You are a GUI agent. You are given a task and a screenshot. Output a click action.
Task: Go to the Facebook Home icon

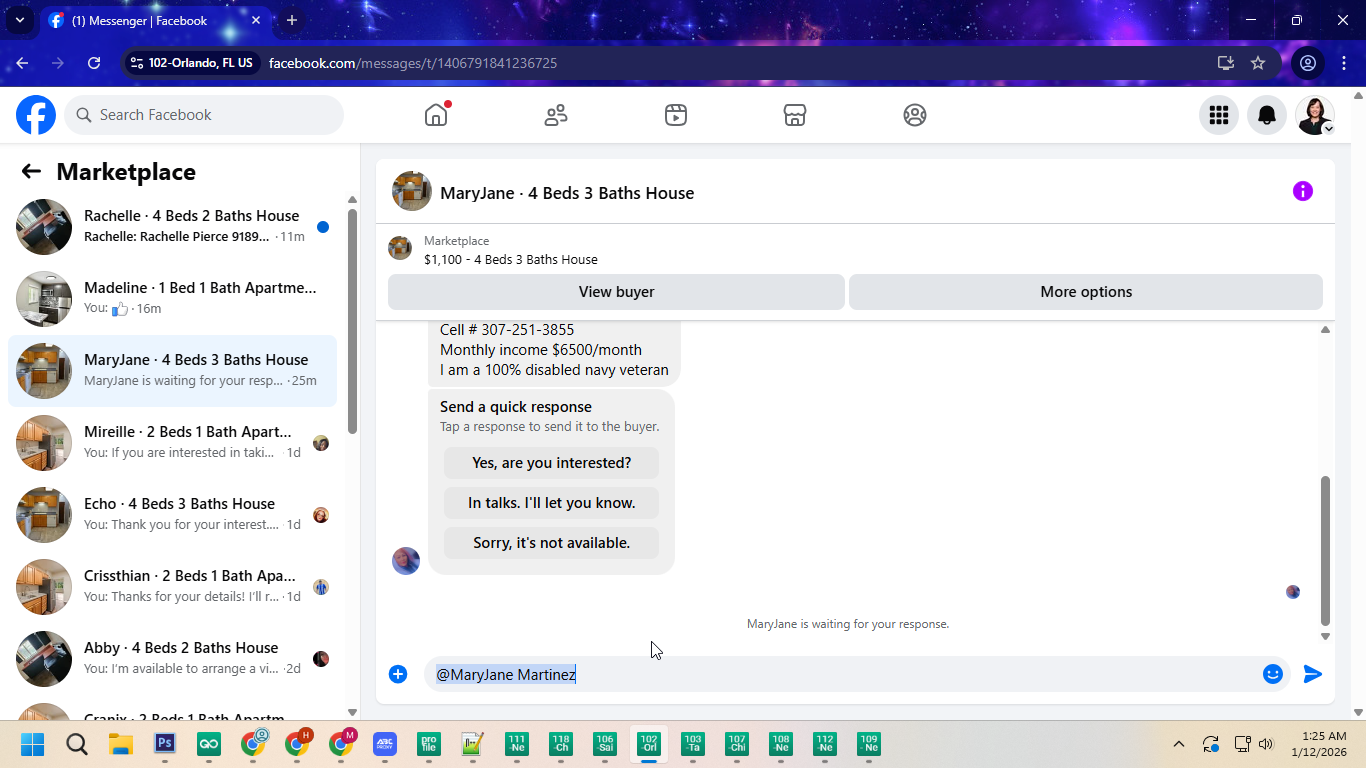[x=436, y=115]
